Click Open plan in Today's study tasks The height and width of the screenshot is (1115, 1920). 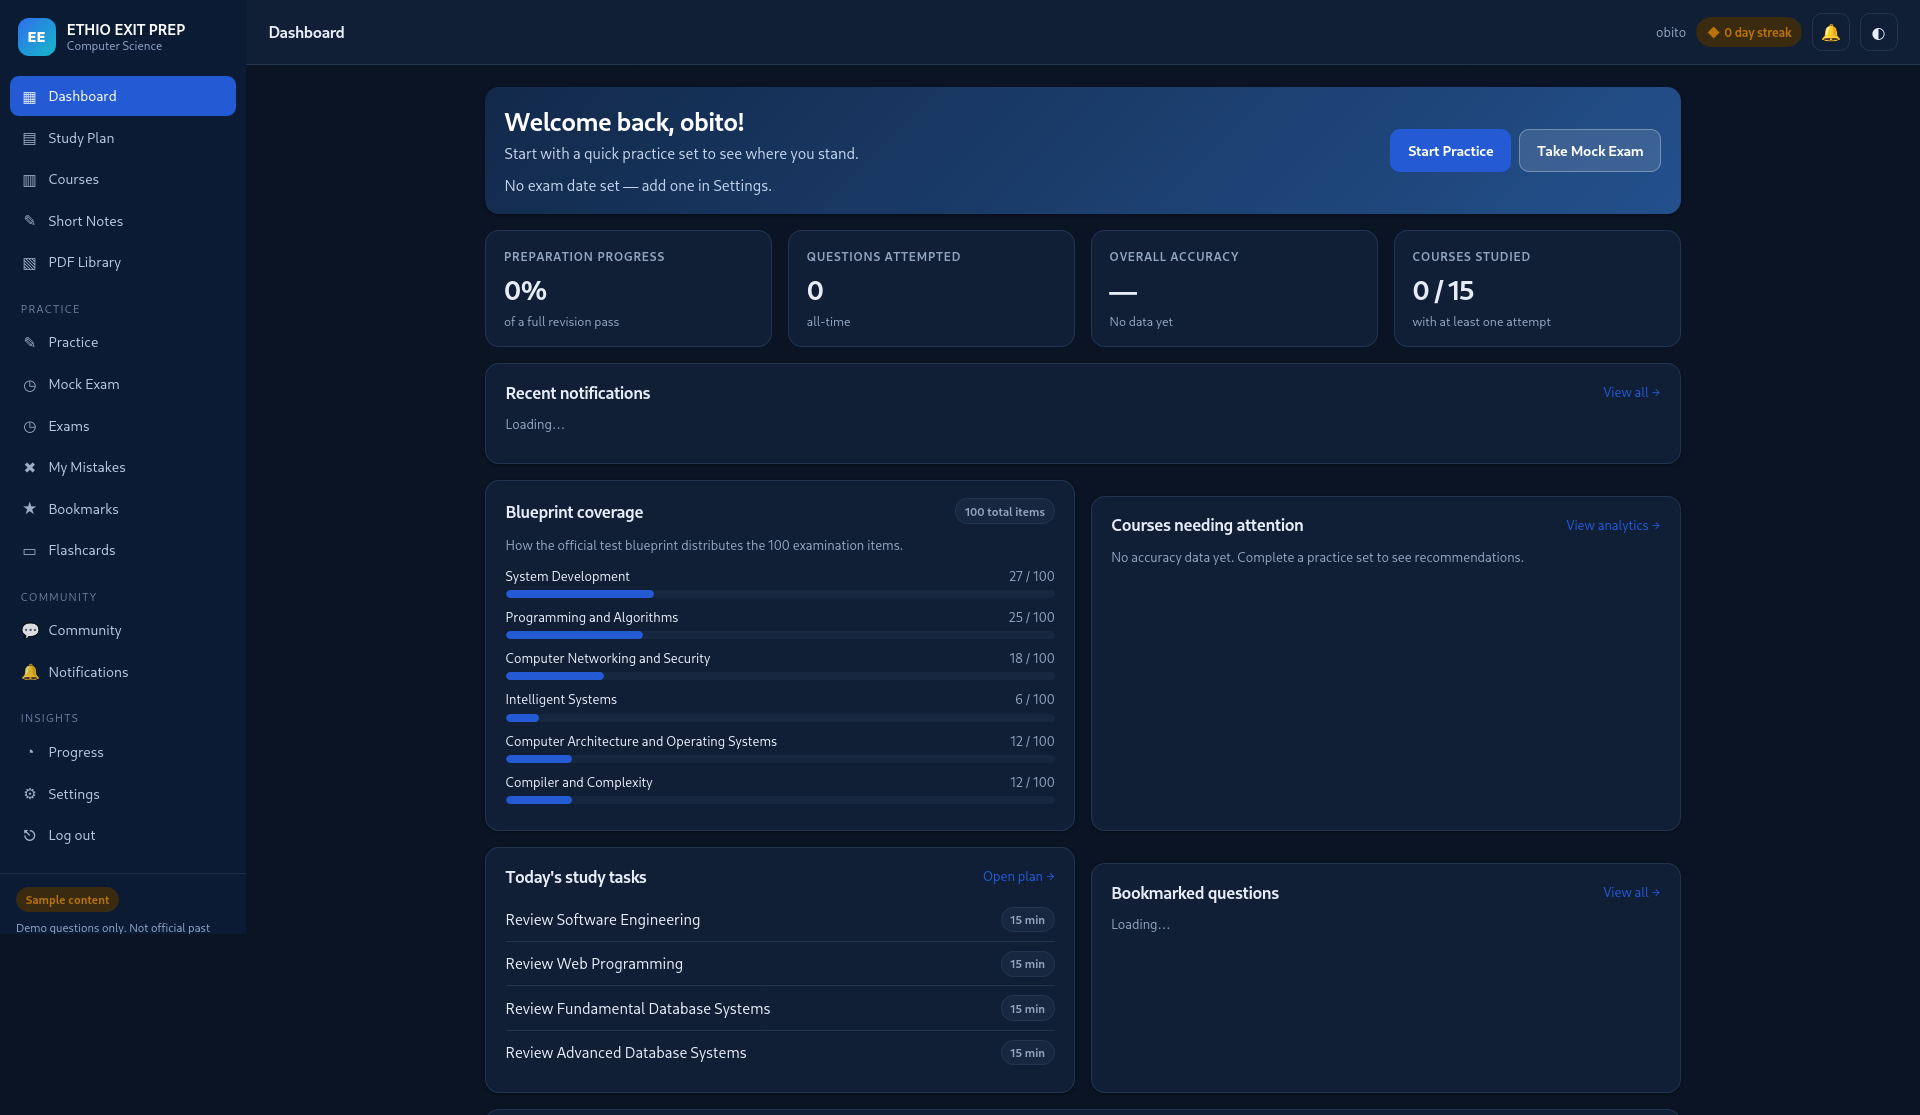[1018, 877]
